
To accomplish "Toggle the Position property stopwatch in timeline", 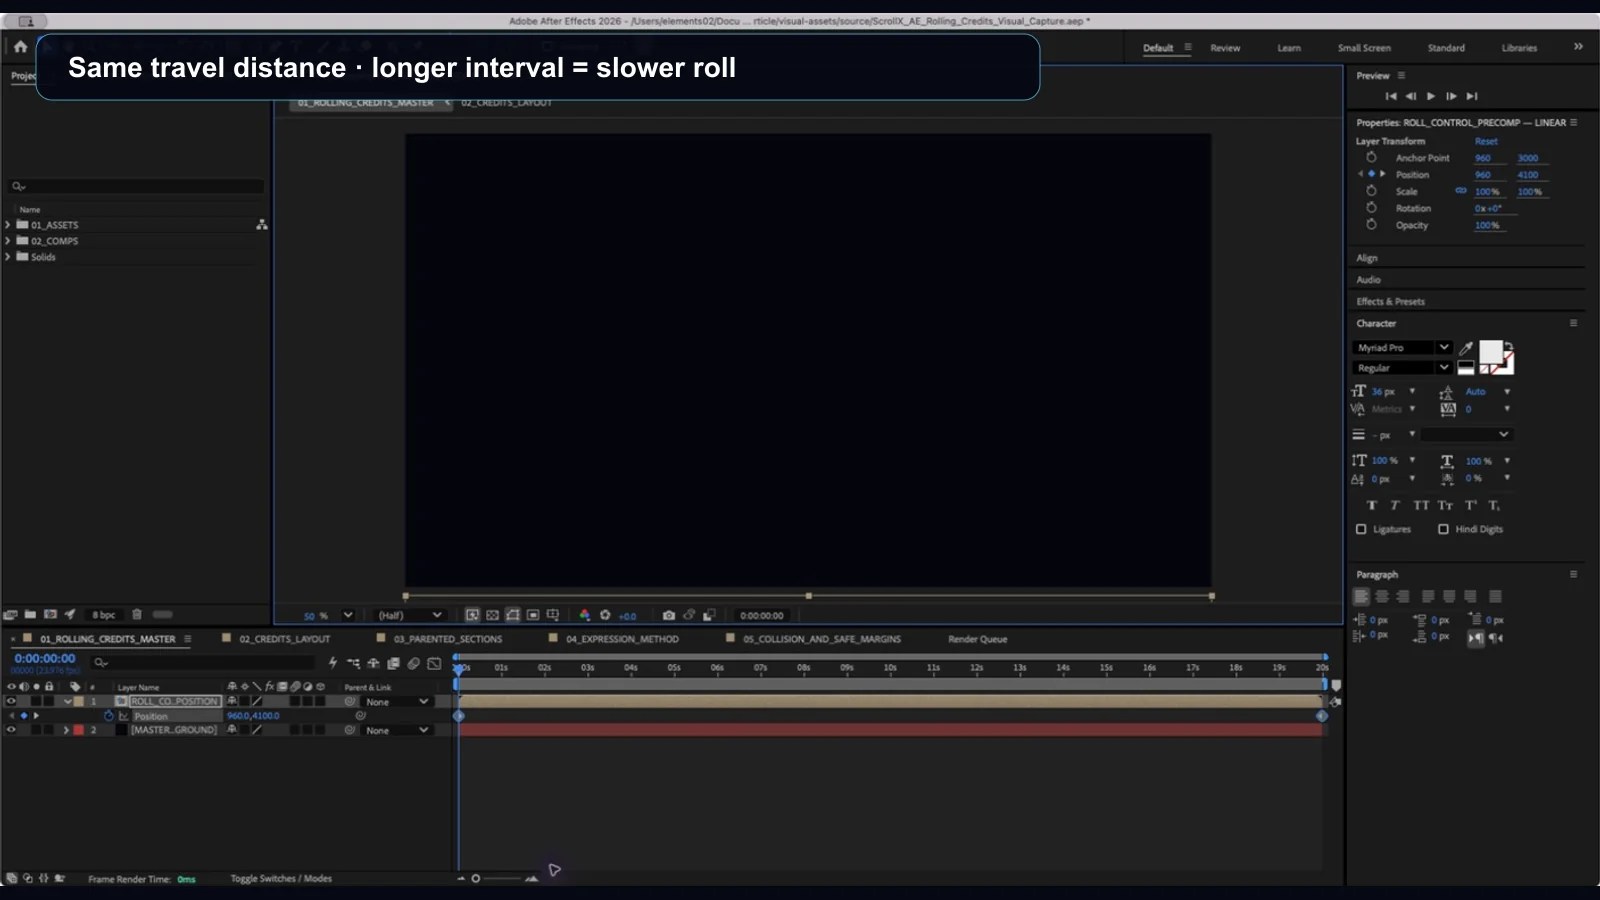I will 109,716.
